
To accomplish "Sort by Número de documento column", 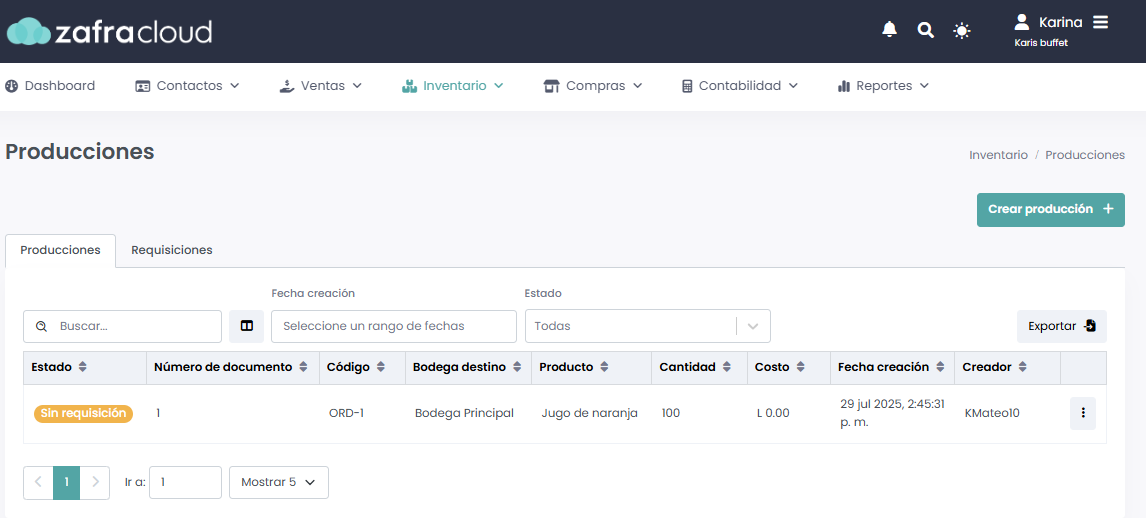I will tap(231, 367).
